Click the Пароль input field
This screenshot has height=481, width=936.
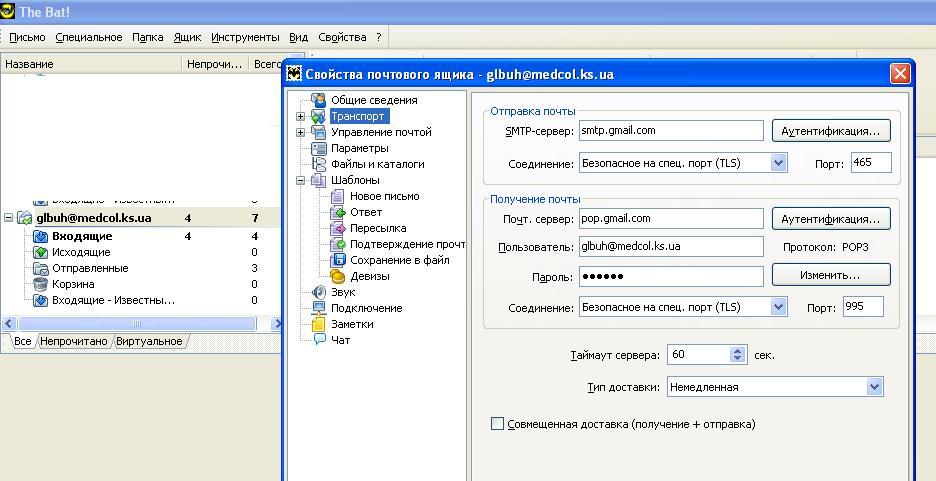671,276
